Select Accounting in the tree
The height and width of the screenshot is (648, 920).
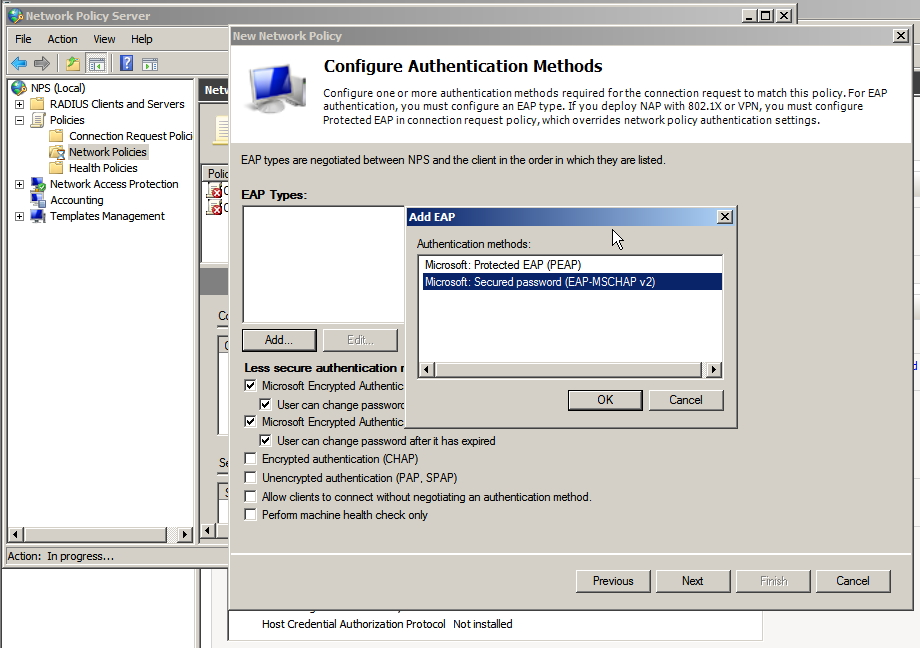(77, 200)
